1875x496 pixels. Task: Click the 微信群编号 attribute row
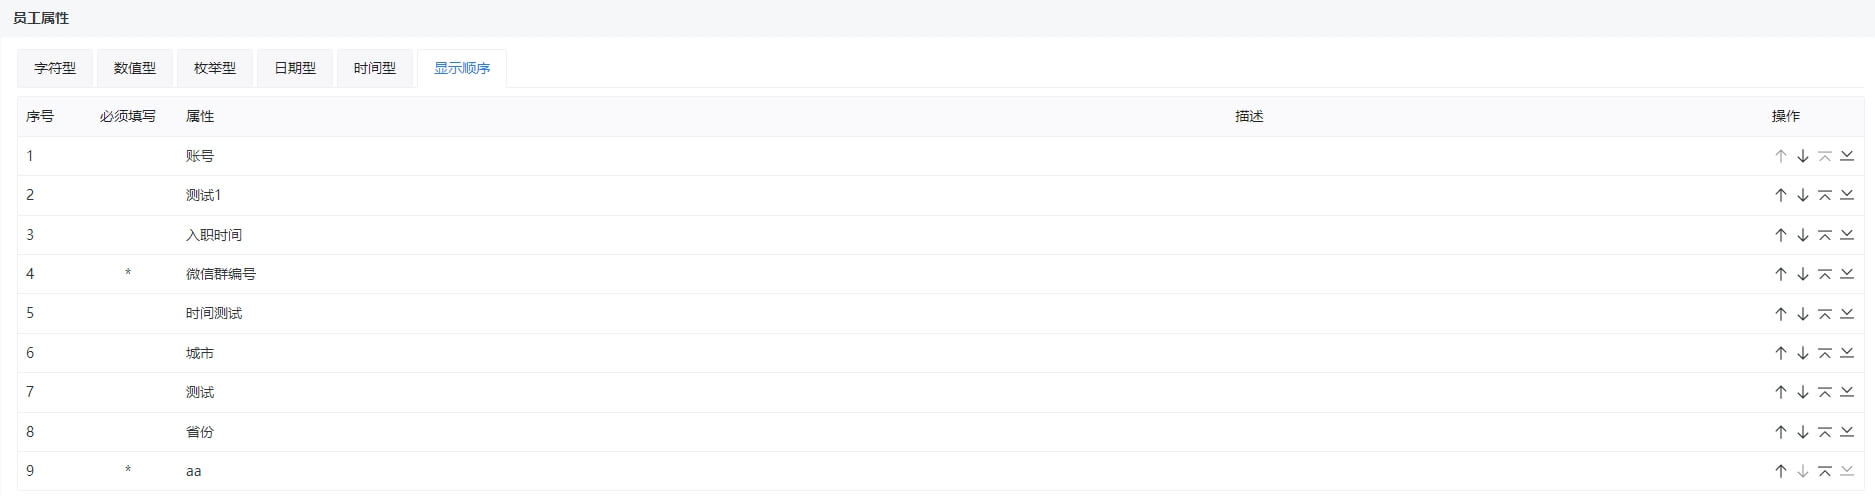[940, 274]
